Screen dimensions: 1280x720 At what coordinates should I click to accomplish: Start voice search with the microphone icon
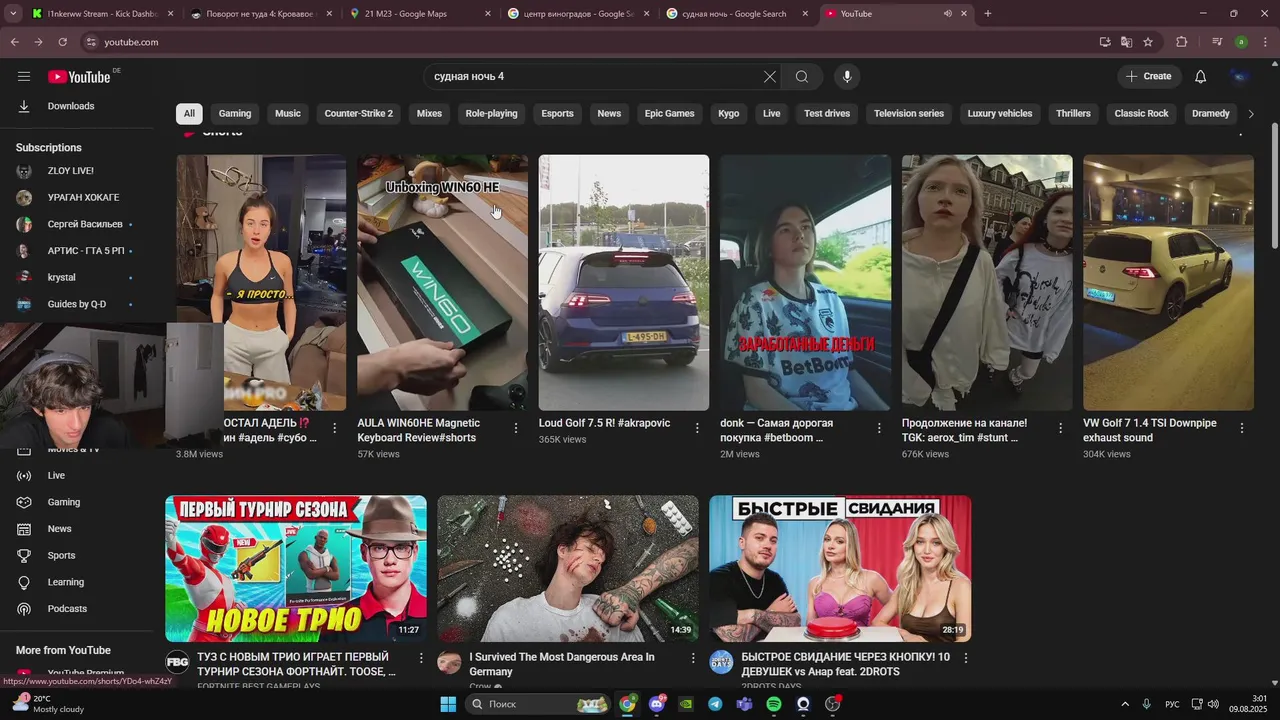tap(847, 77)
